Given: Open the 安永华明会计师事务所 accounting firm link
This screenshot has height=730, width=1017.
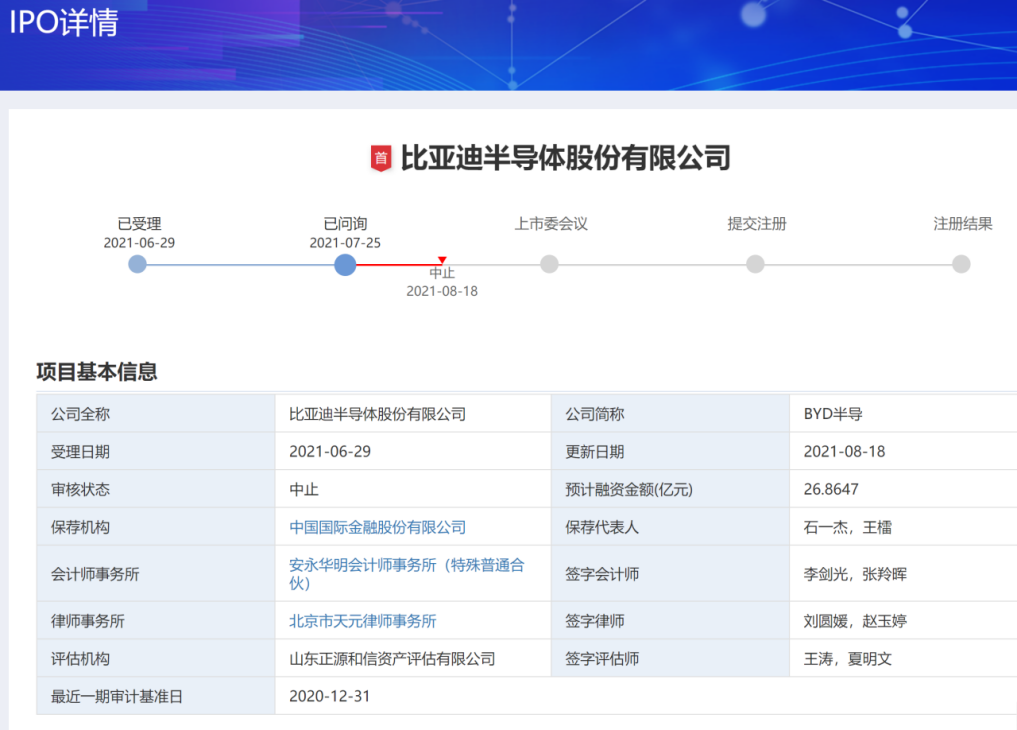Looking at the screenshot, I should (x=407, y=574).
